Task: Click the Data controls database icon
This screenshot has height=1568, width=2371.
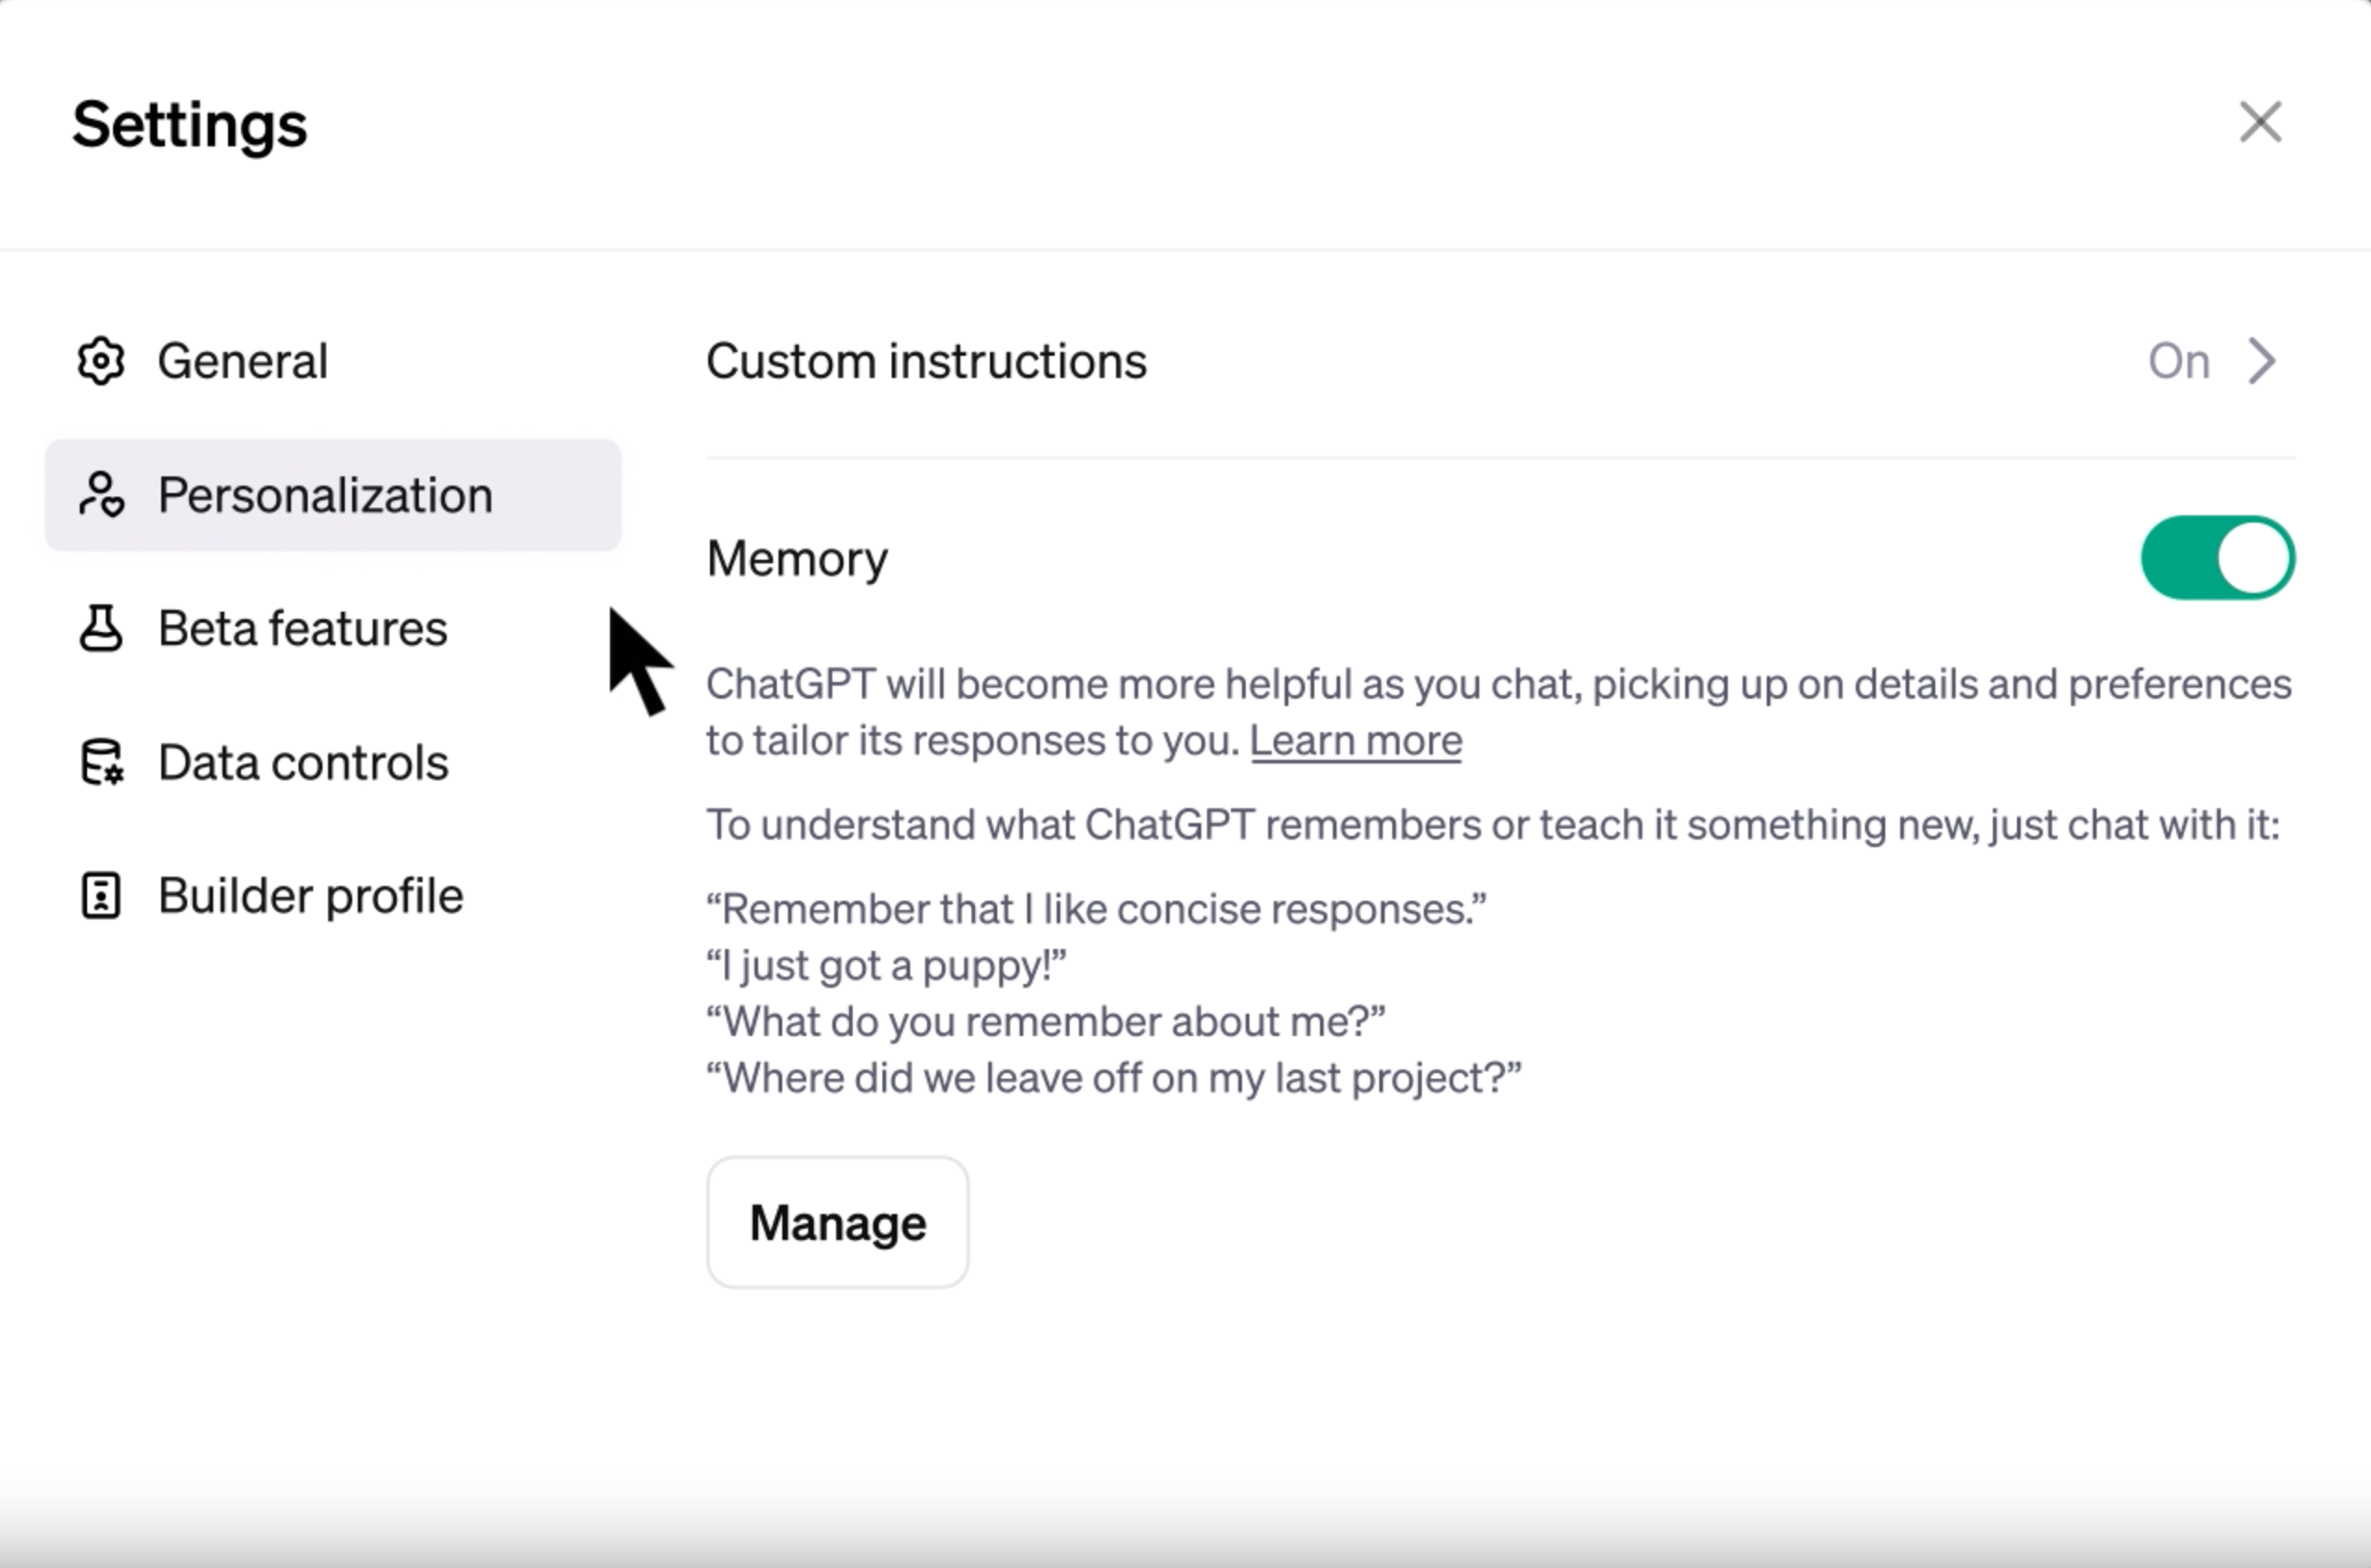Action: click(x=101, y=762)
